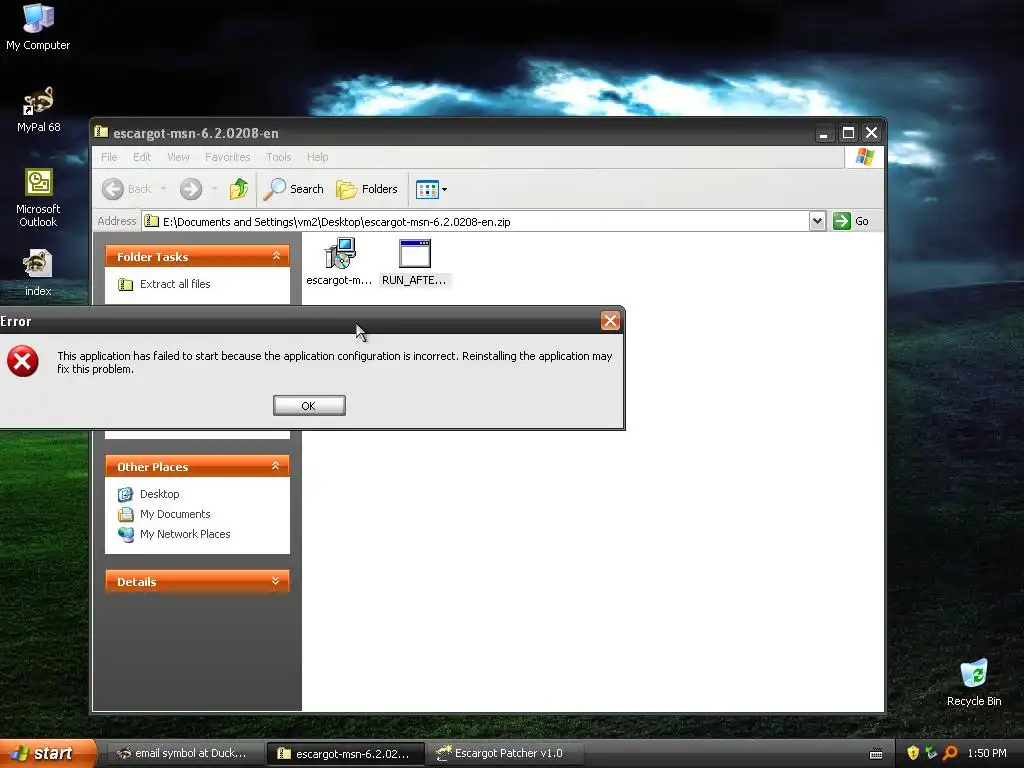This screenshot has height=768, width=1024.
Task: Open Forward button history dropdown arrow
Action: (214, 189)
